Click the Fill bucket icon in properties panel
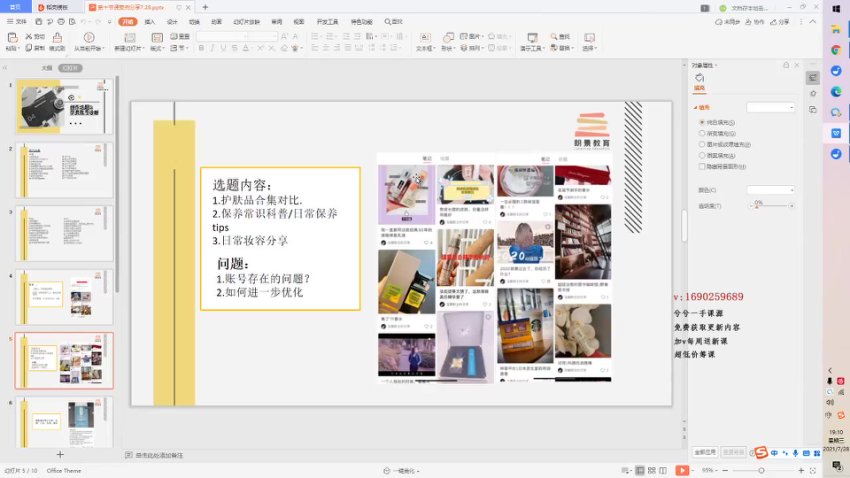This screenshot has height=478, width=850. tap(700, 79)
